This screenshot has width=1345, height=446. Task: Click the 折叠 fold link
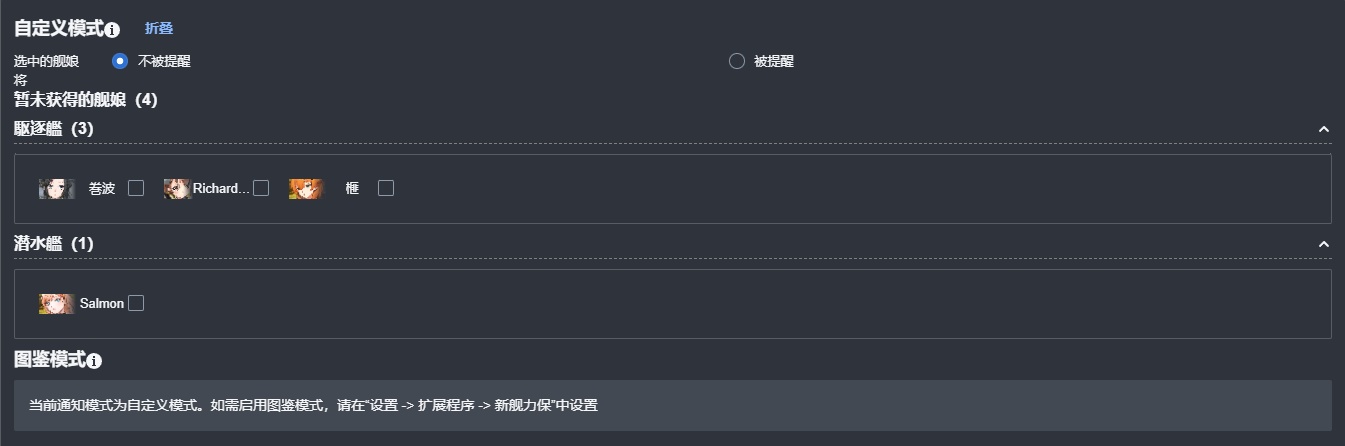point(159,28)
